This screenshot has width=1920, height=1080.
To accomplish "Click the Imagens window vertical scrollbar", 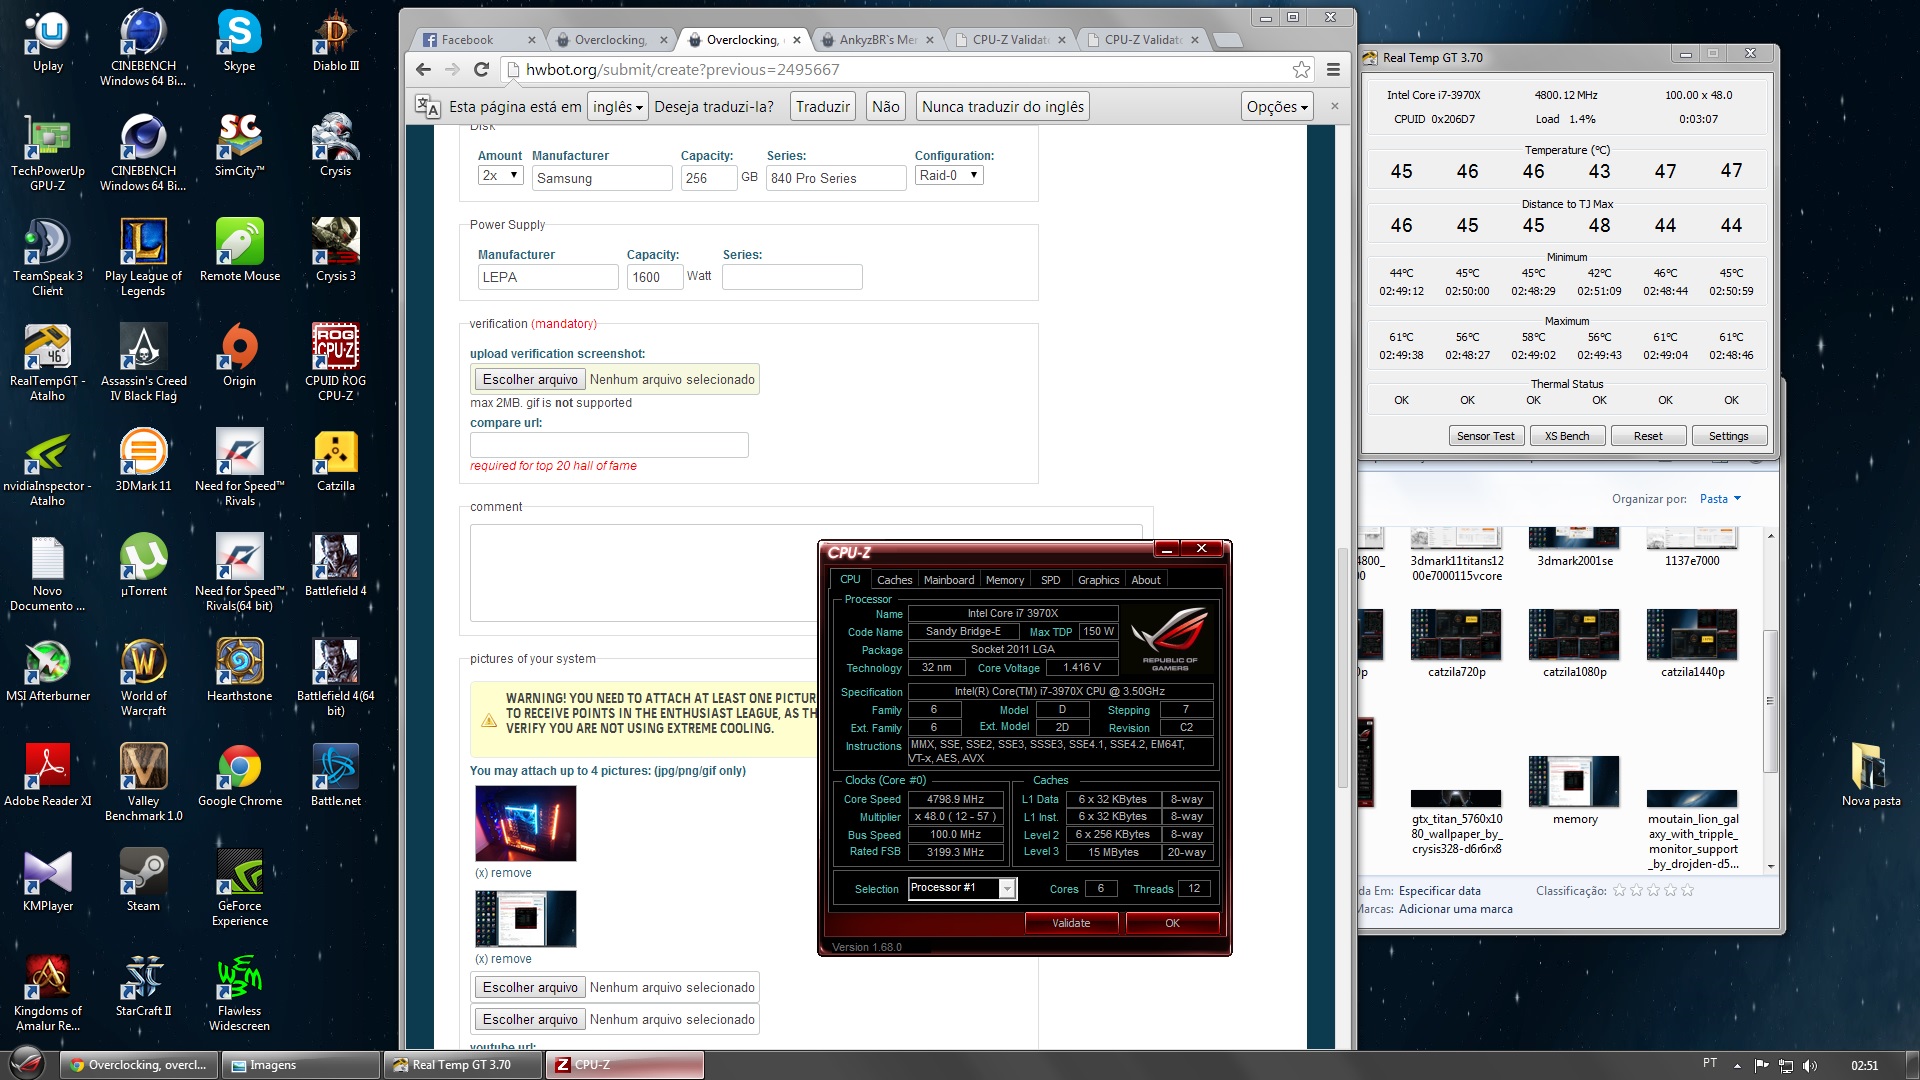I will point(1770,700).
